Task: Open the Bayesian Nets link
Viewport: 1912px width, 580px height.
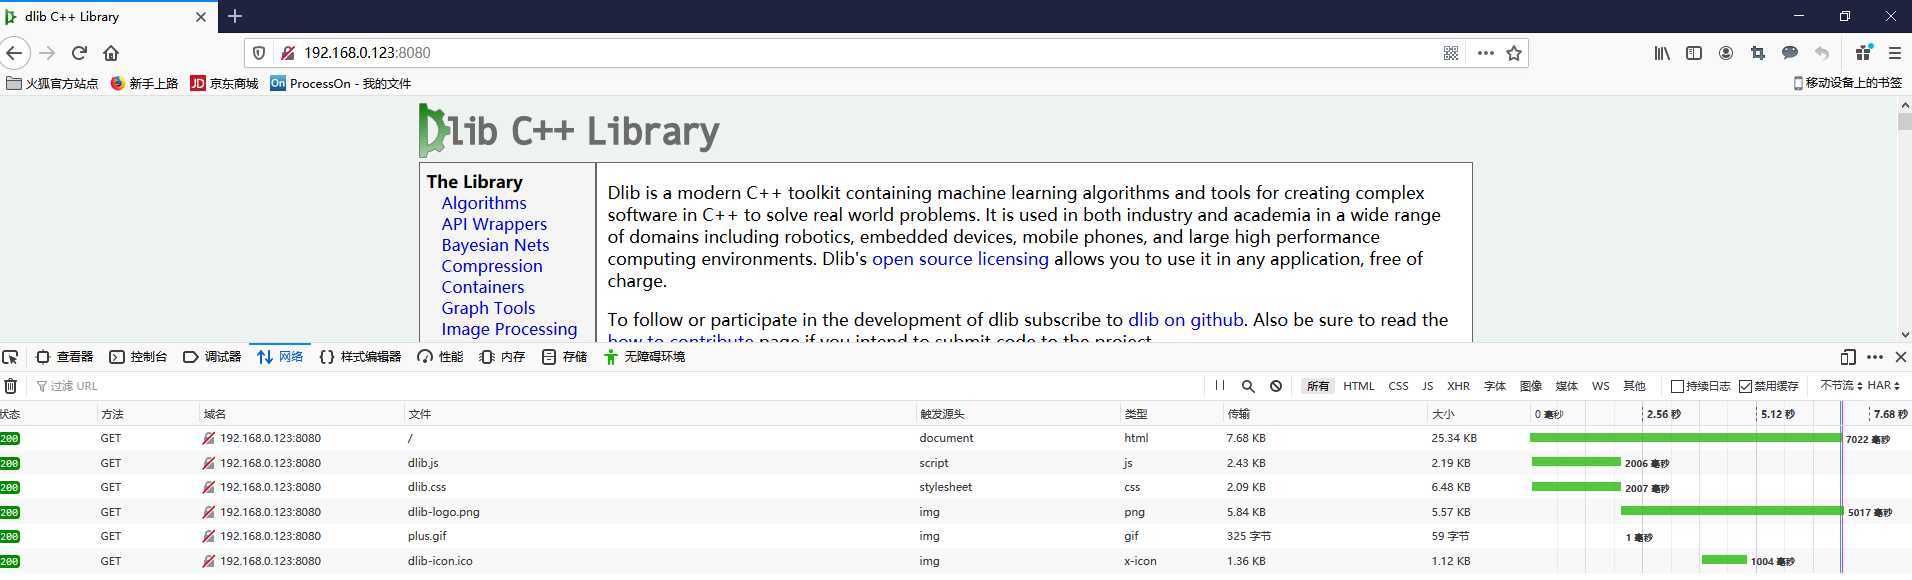Action: (x=495, y=245)
